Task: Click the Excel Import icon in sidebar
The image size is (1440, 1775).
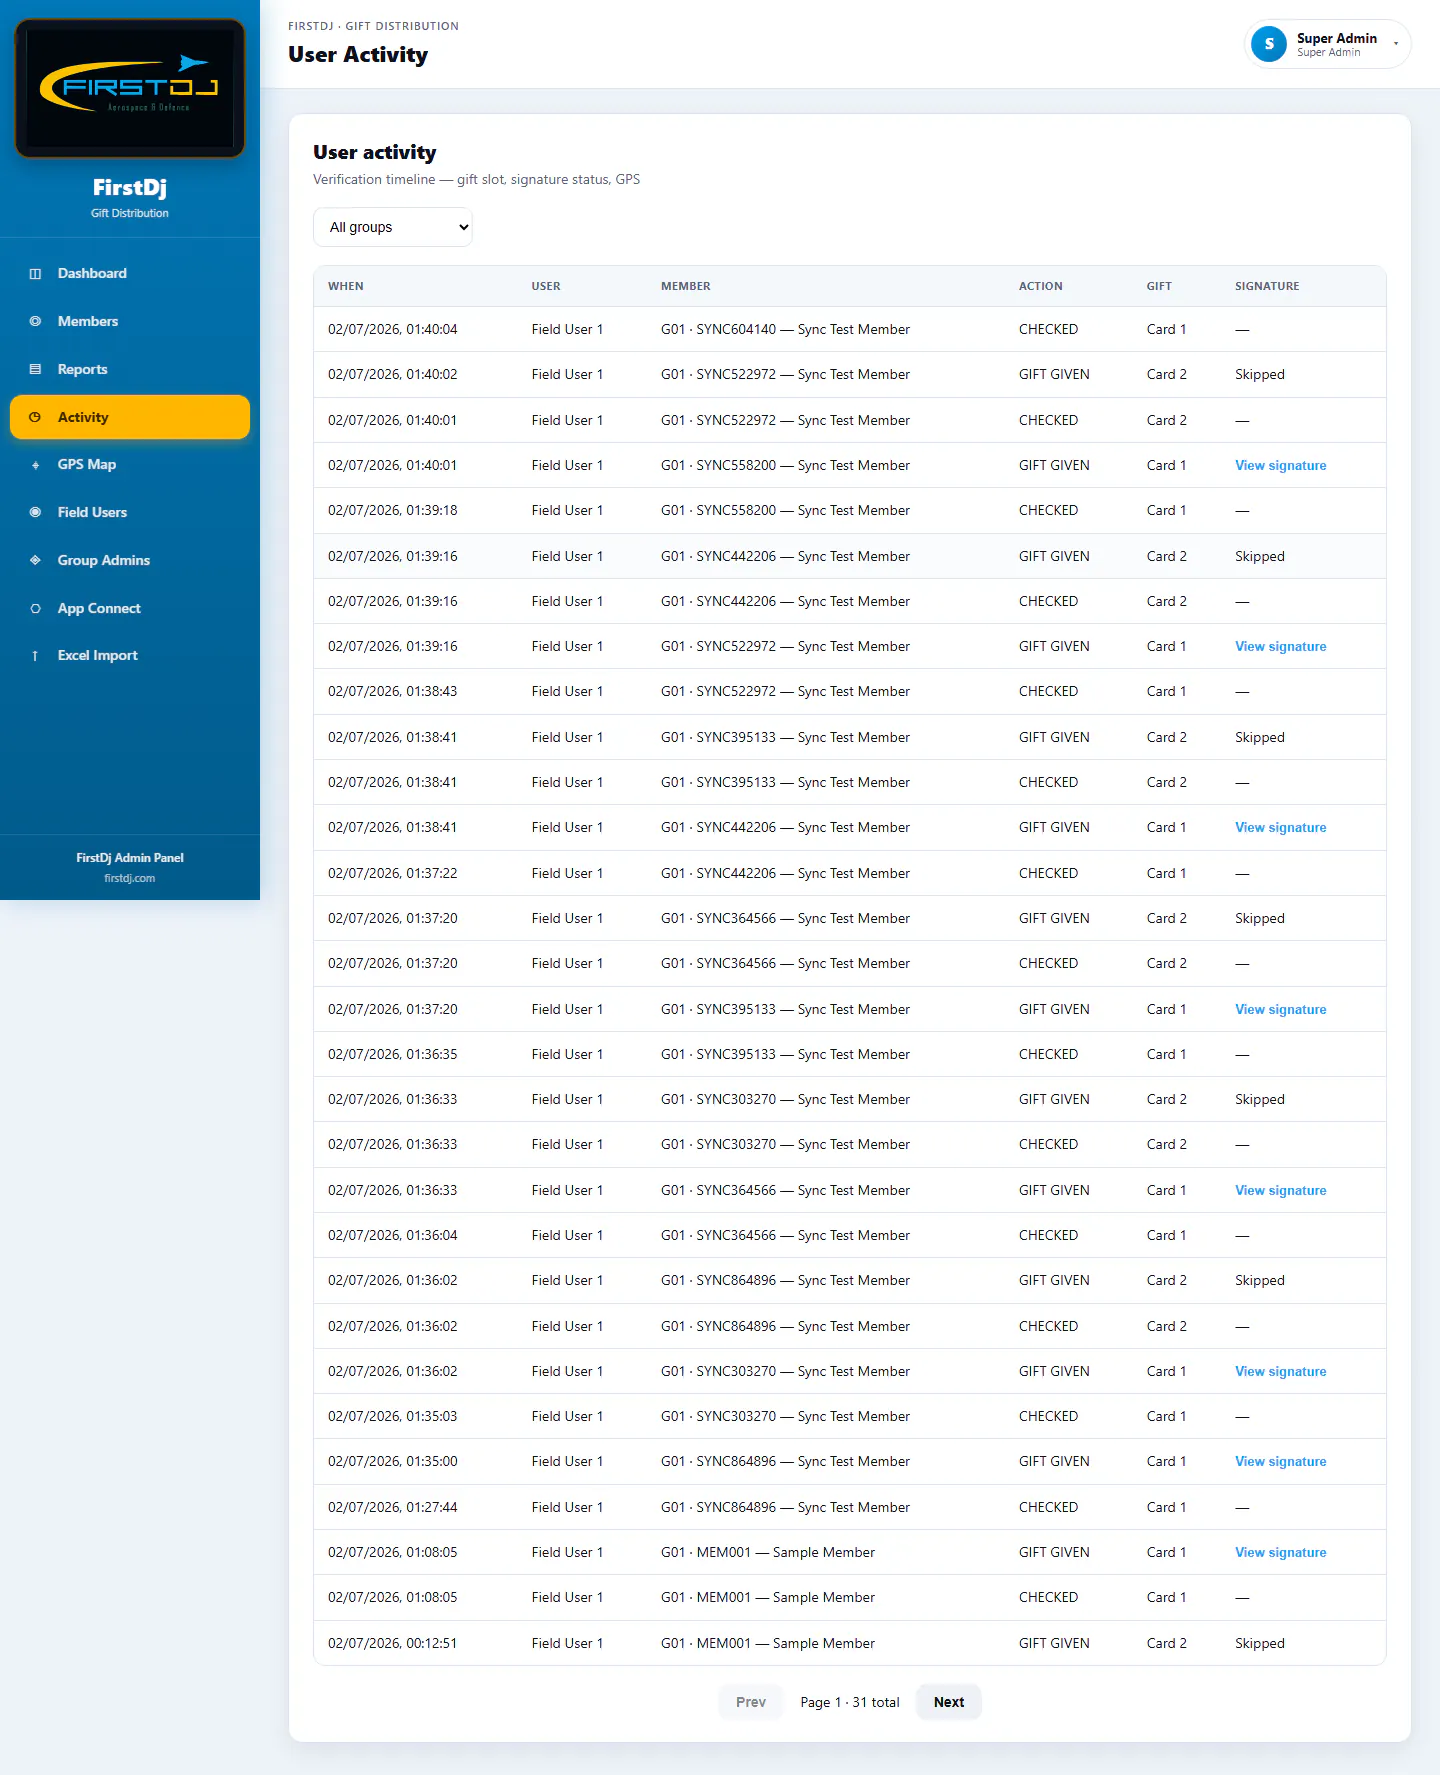Action: tap(35, 656)
